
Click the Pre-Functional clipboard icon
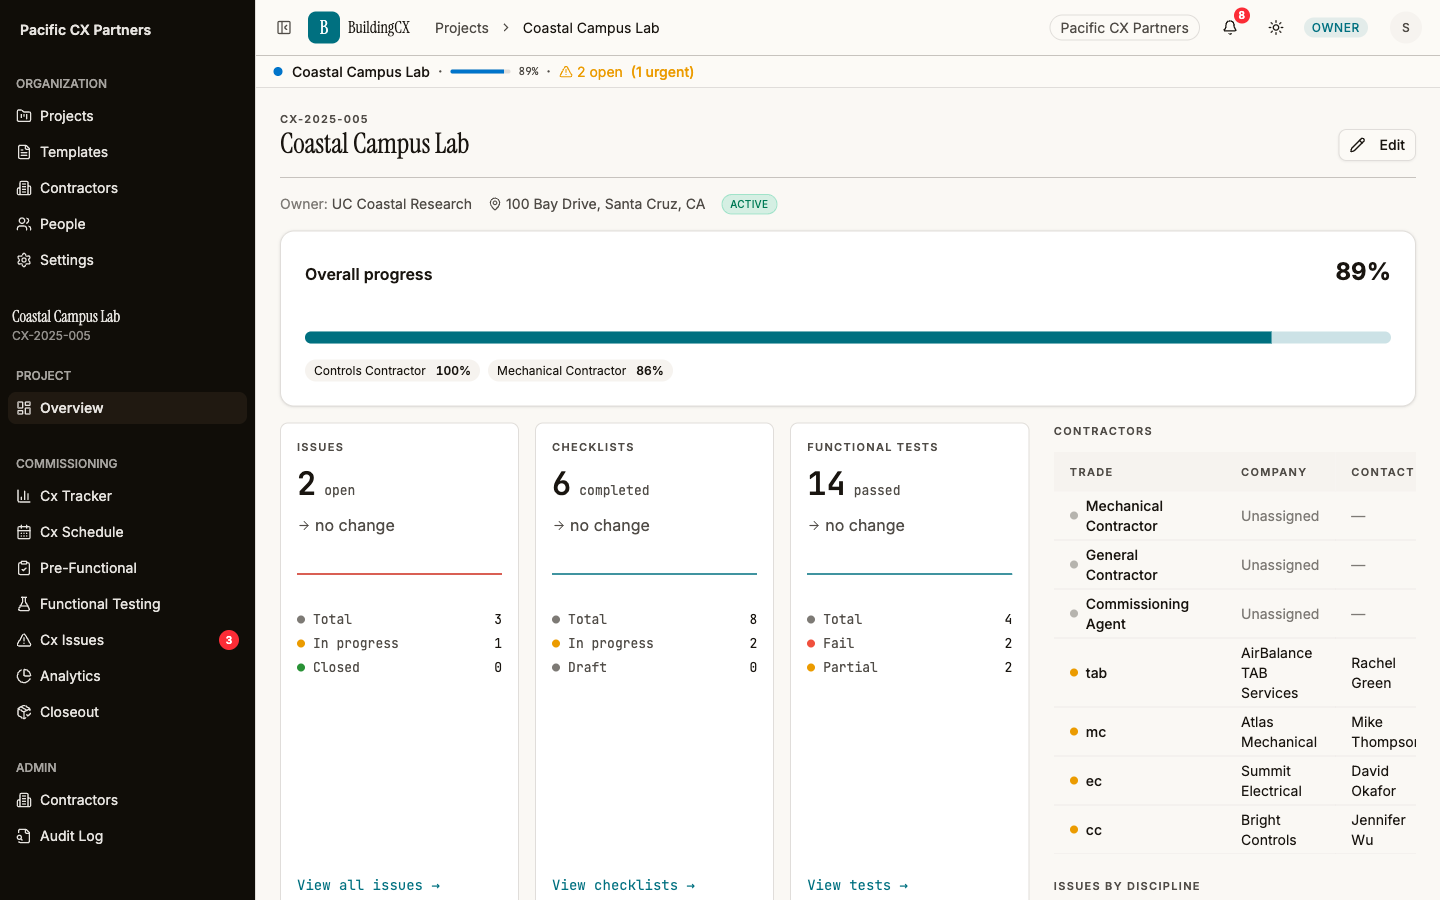(24, 568)
